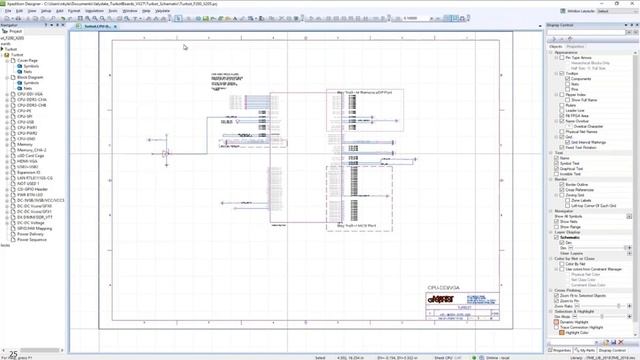
Task: Toggle the Pin Type Arrows checkbox
Action: [562, 58]
